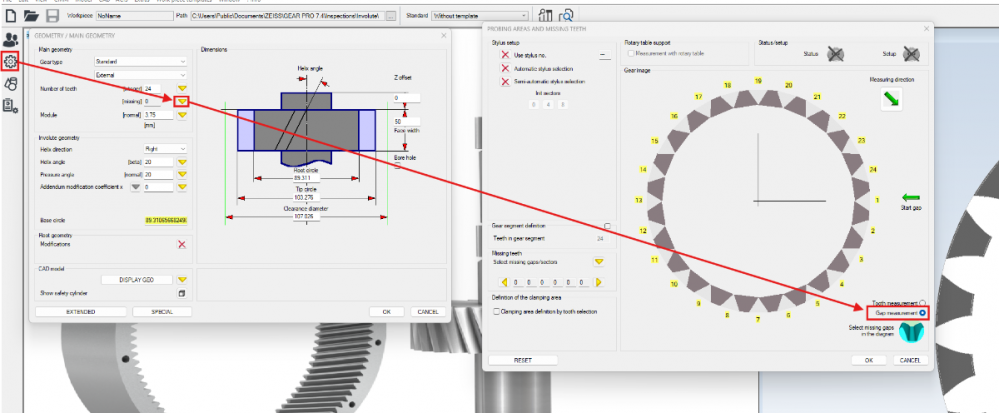Check Clamping area definition by tooth selection
Image resolution: width=999 pixels, height=413 pixels.
[x=497, y=311]
